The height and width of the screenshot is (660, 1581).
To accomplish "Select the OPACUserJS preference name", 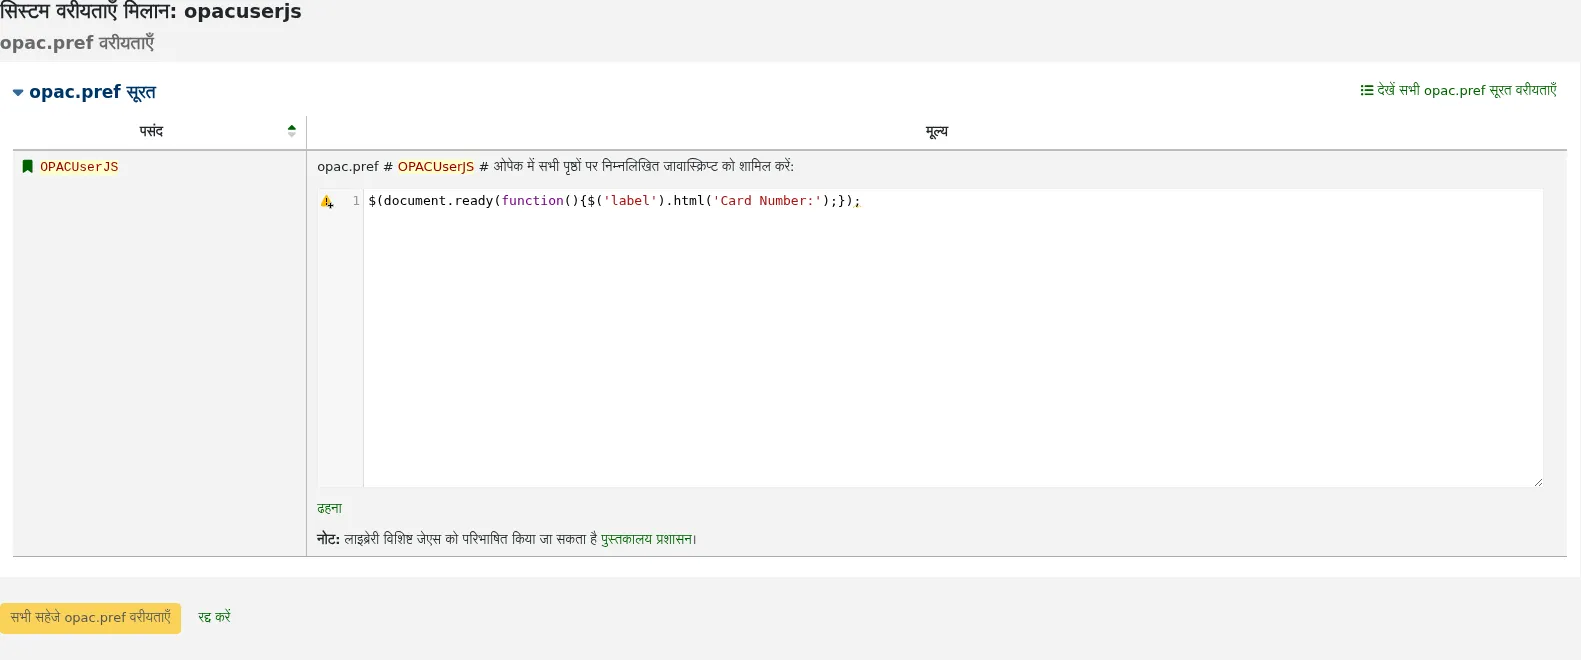I will coord(79,167).
